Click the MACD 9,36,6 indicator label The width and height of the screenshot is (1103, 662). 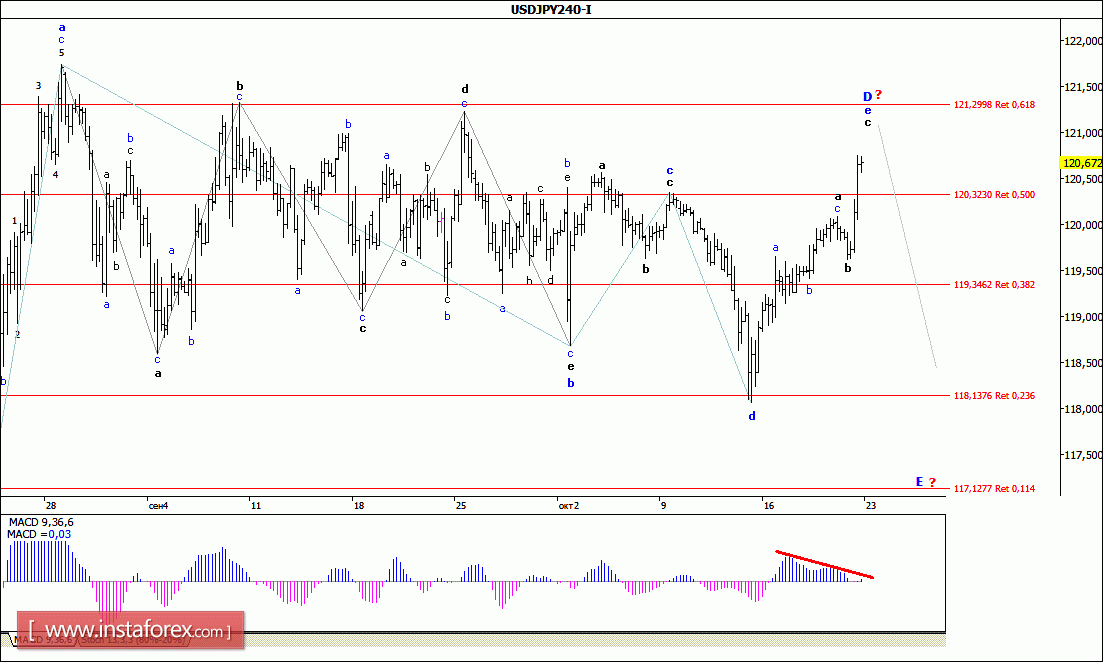point(41,523)
